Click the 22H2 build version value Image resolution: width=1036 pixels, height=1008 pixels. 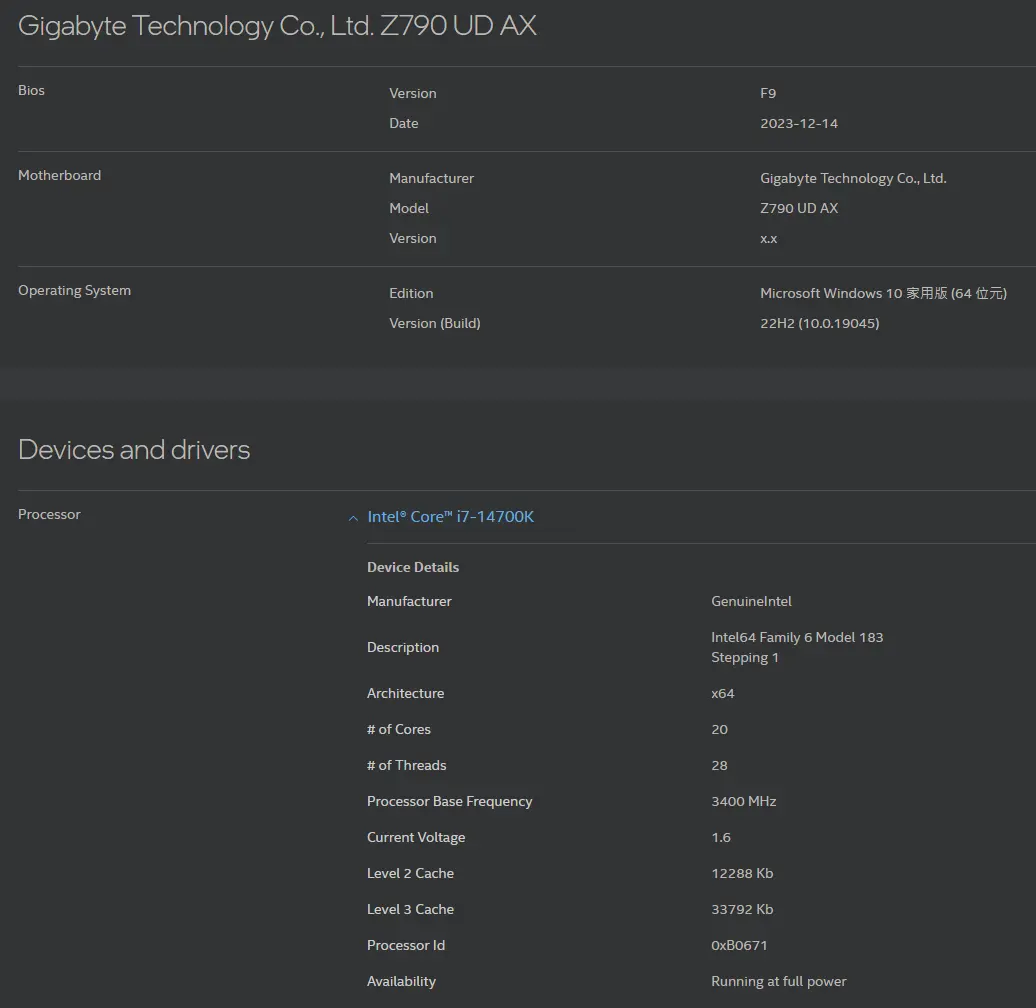pos(819,323)
